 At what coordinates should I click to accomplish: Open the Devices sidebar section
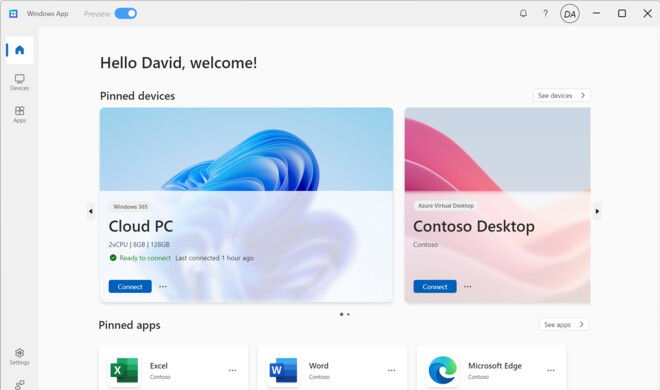[x=19, y=82]
